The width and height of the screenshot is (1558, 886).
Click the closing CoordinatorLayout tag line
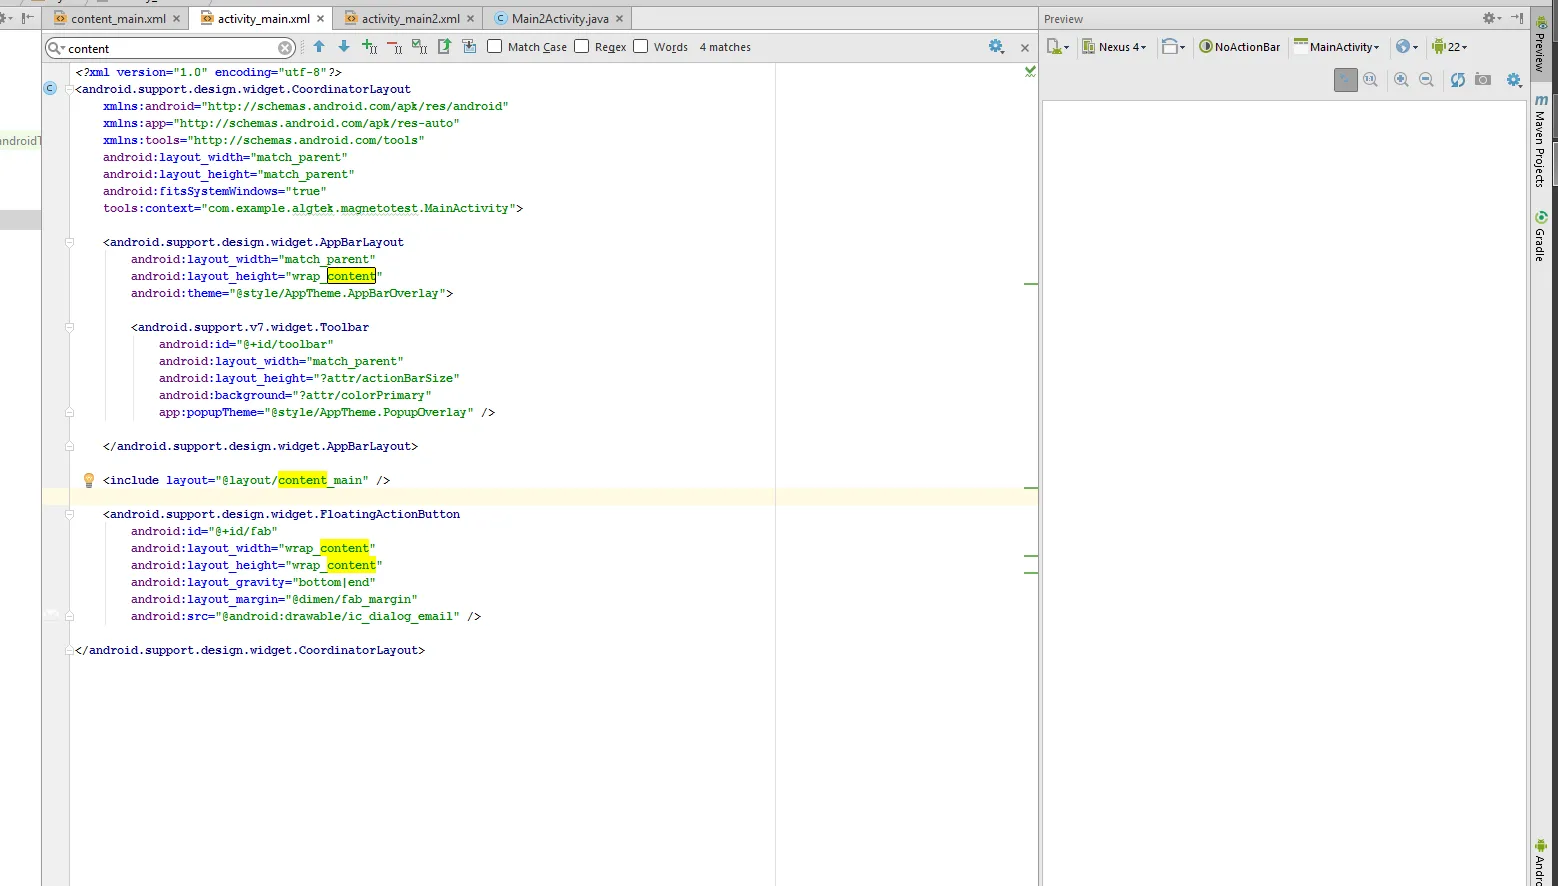click(250, 650)
